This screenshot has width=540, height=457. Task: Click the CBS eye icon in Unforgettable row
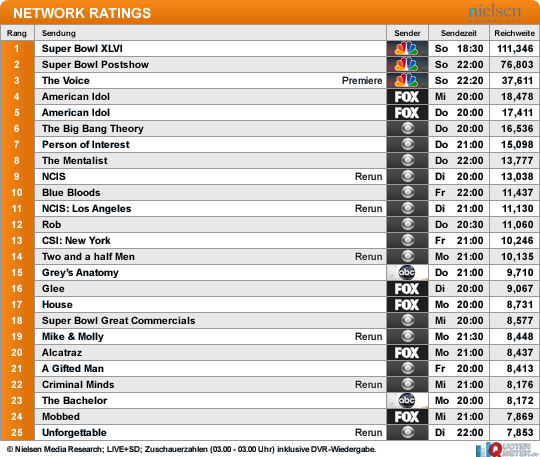pos(407,433)
